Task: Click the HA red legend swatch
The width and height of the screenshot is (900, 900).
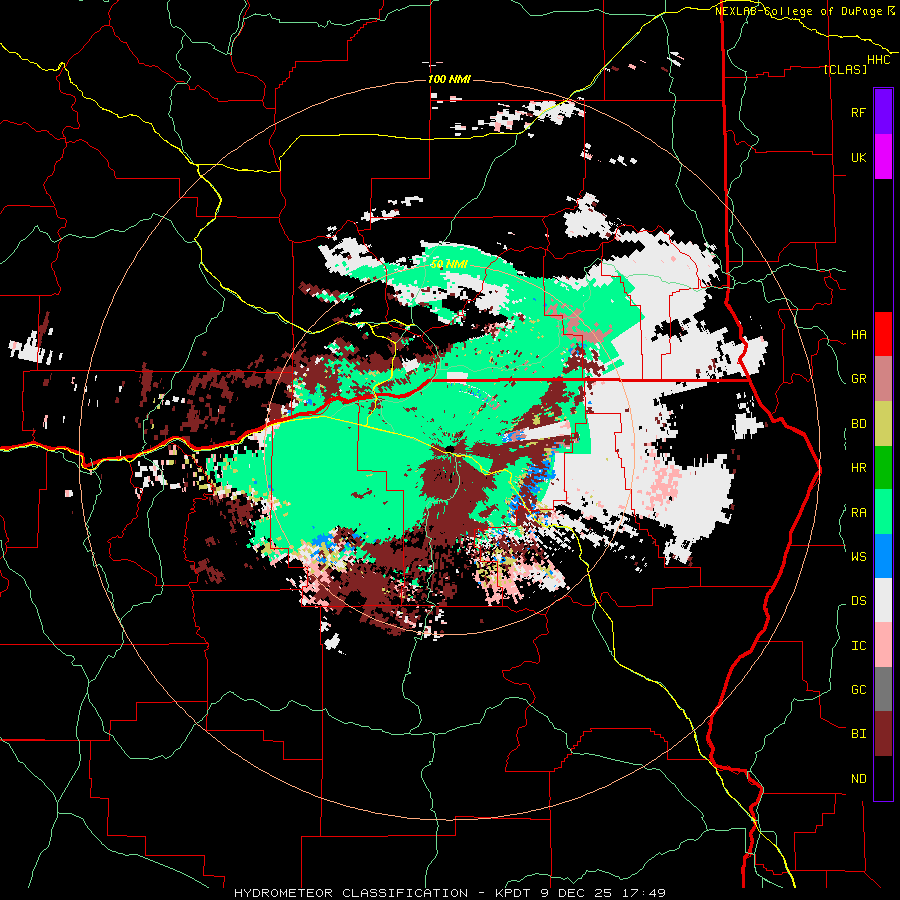Action: point(883,334)
